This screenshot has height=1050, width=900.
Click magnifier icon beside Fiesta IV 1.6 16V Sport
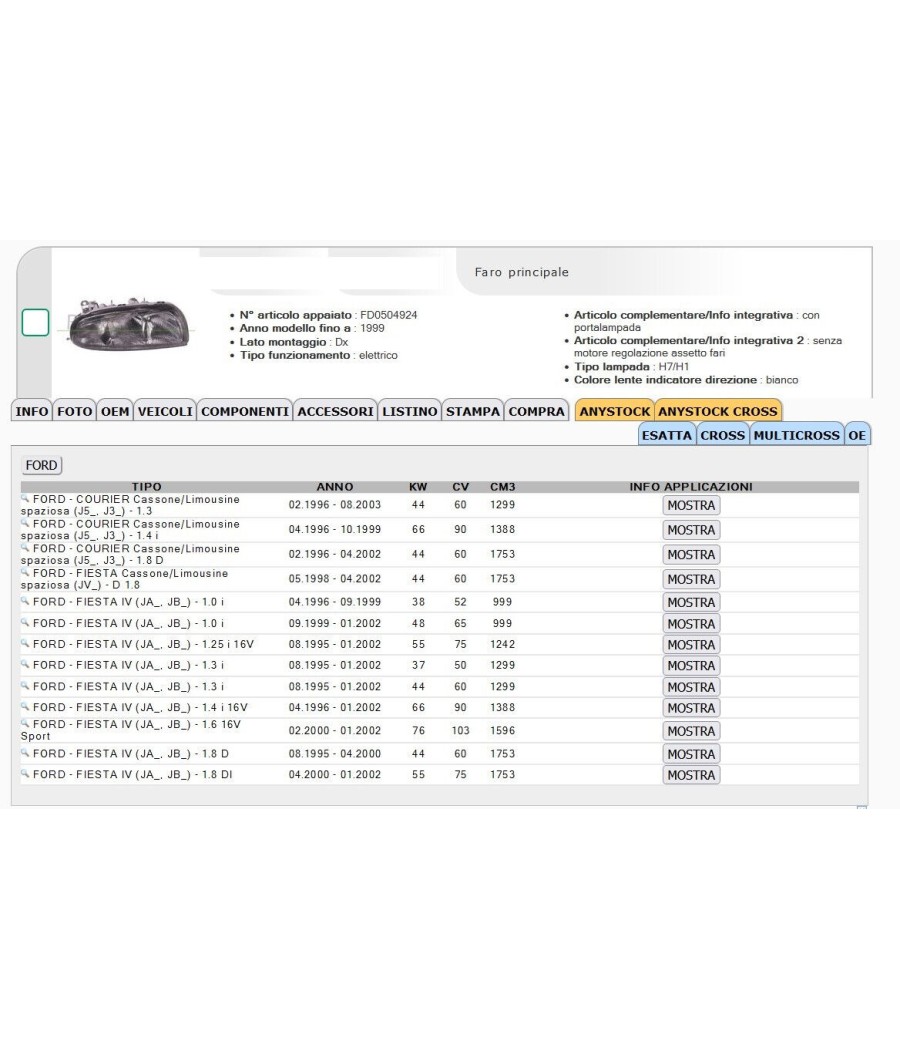[25, 723]
